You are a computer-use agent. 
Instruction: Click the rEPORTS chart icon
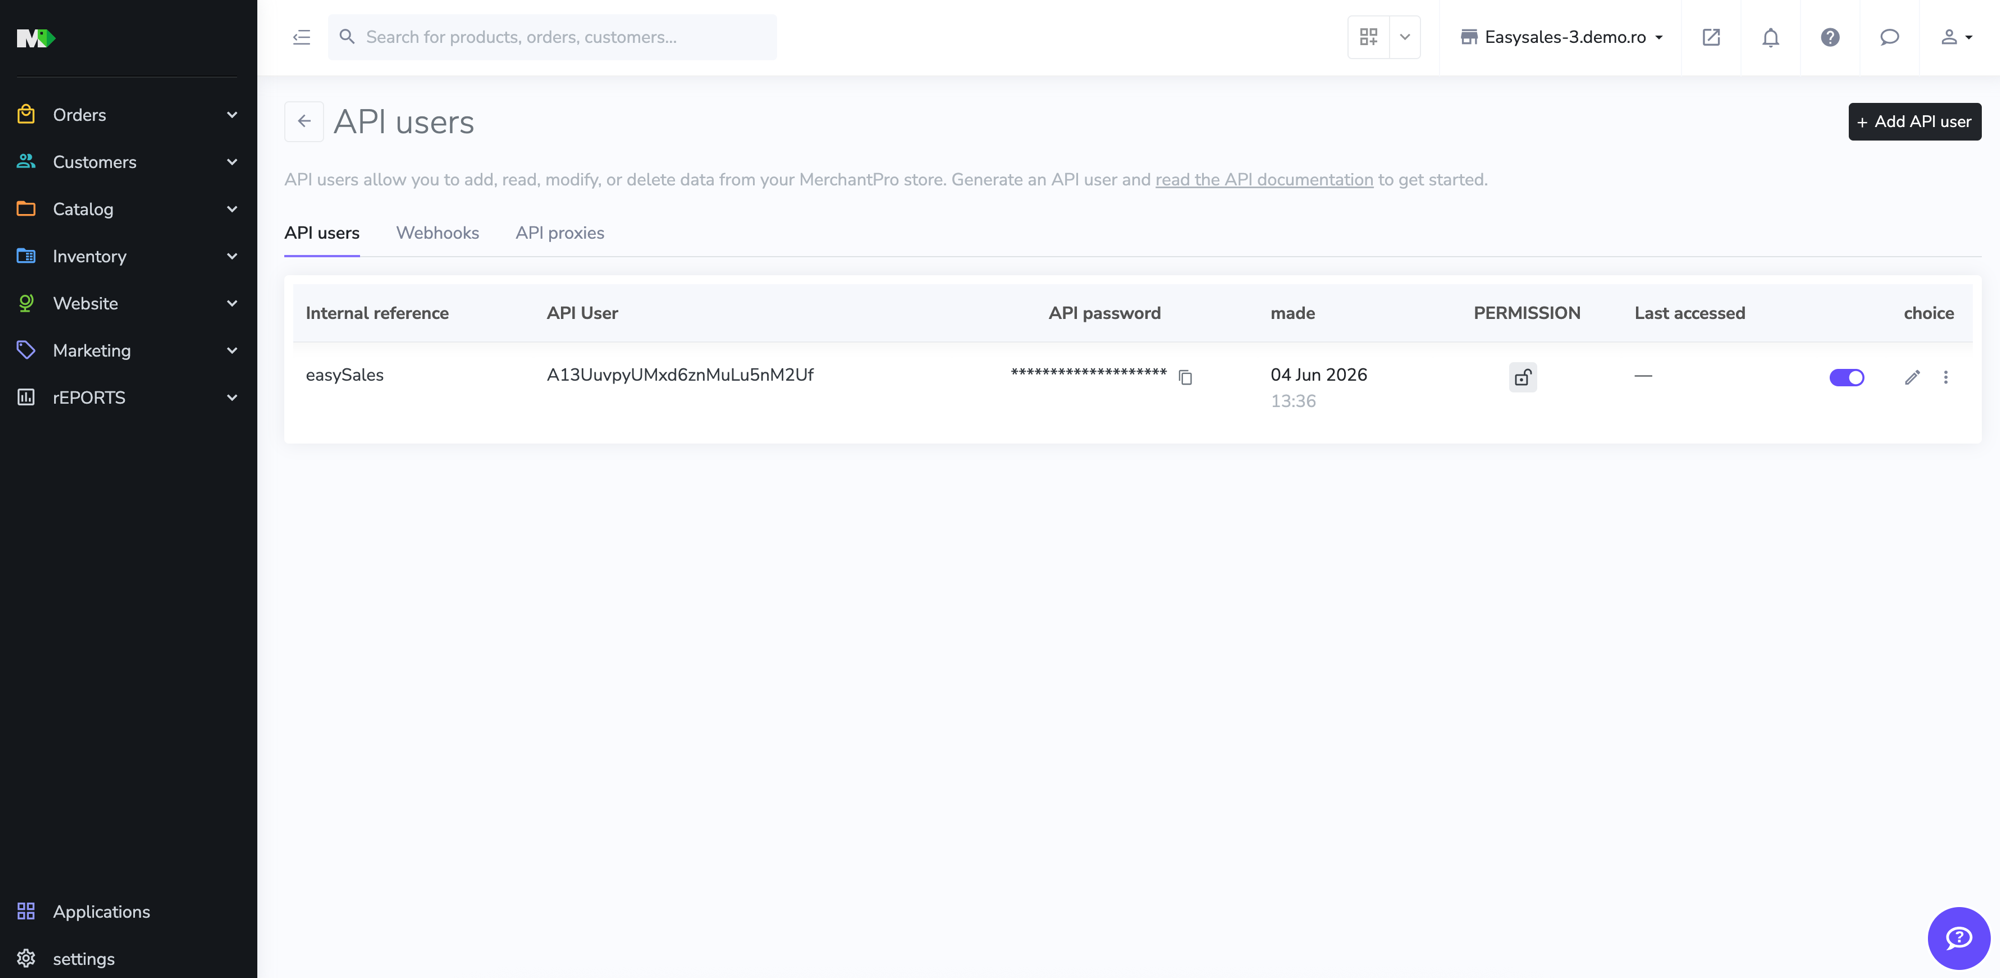26,397
